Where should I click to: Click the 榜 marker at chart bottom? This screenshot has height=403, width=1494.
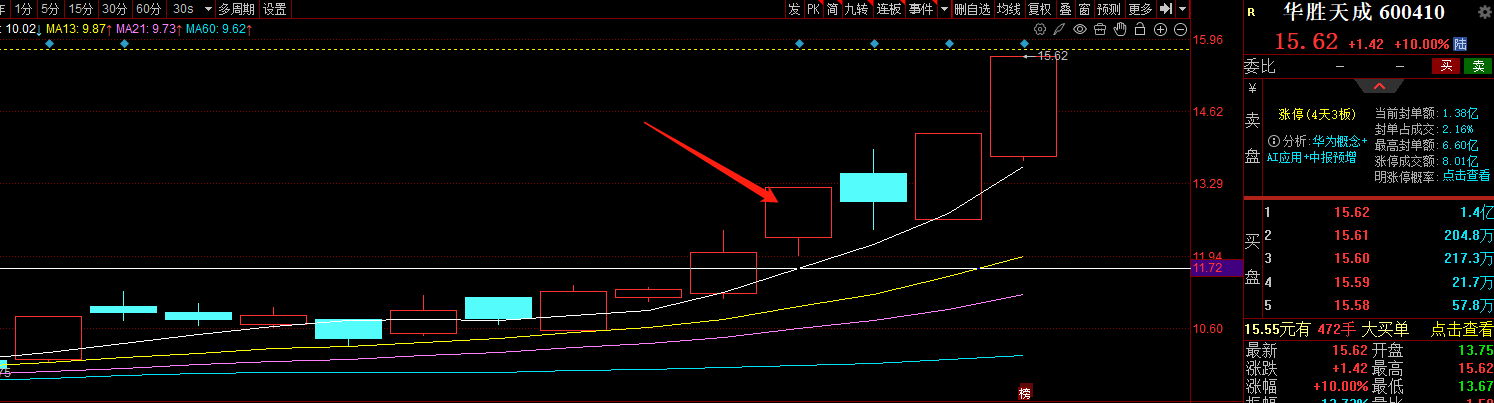pos(1024,392)
